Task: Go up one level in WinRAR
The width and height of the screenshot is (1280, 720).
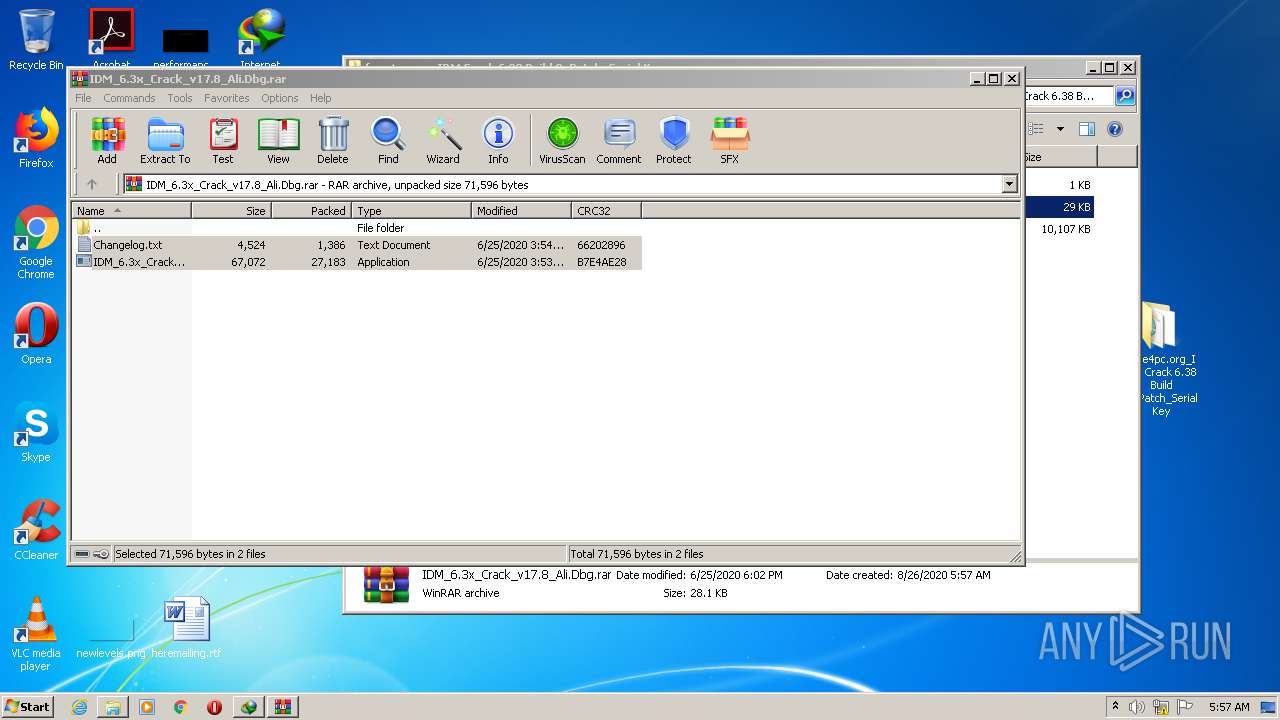Action: pos(92,184)
